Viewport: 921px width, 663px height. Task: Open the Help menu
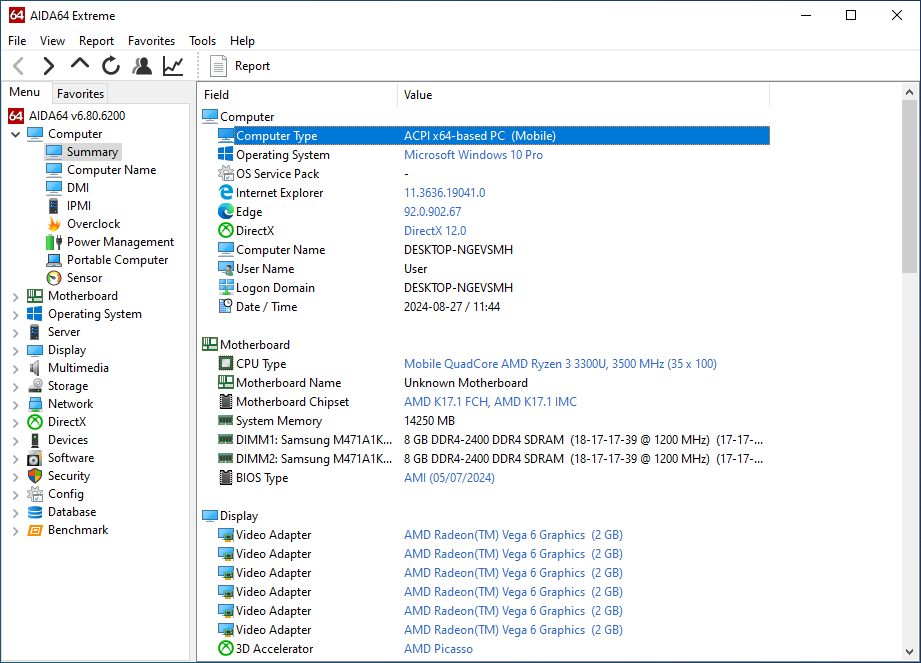pyautogui.click(x=242, y=41)
